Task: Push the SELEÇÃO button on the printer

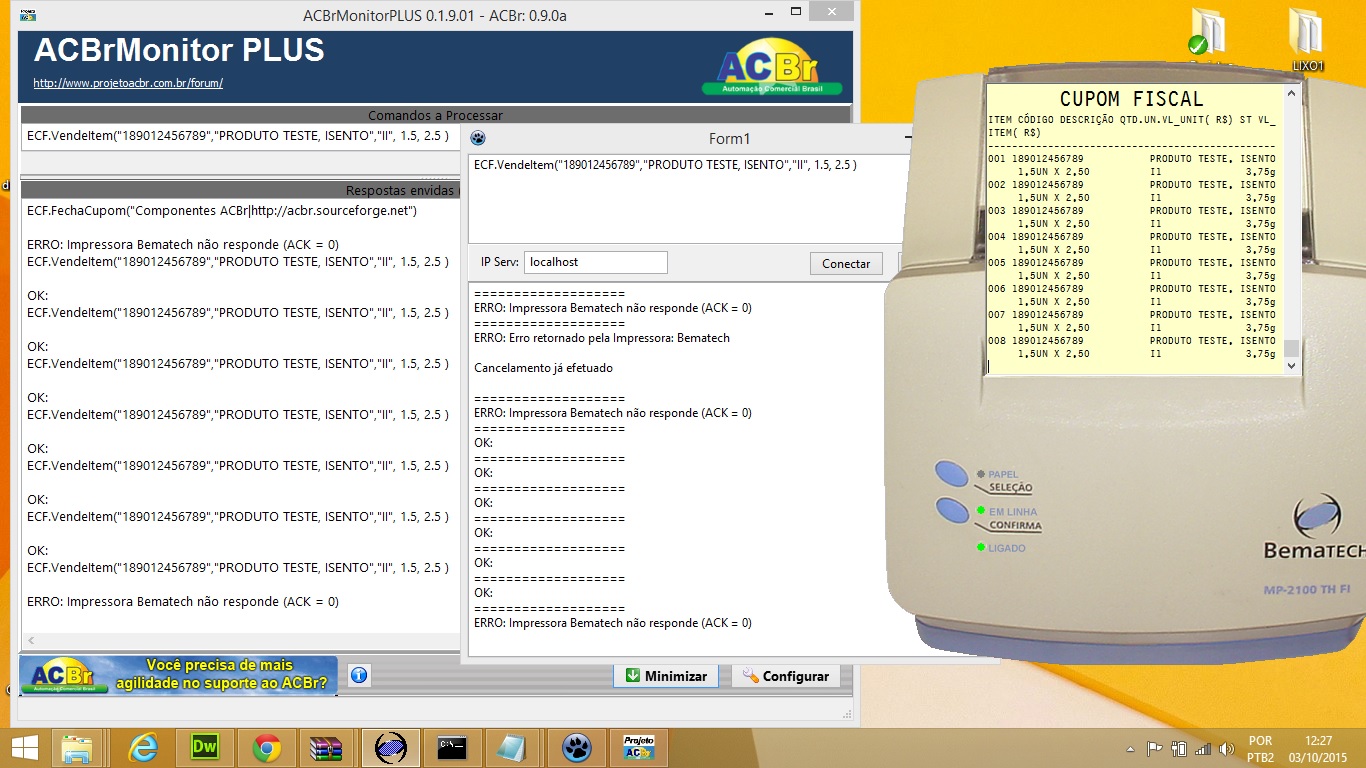Action: point(952,475)
